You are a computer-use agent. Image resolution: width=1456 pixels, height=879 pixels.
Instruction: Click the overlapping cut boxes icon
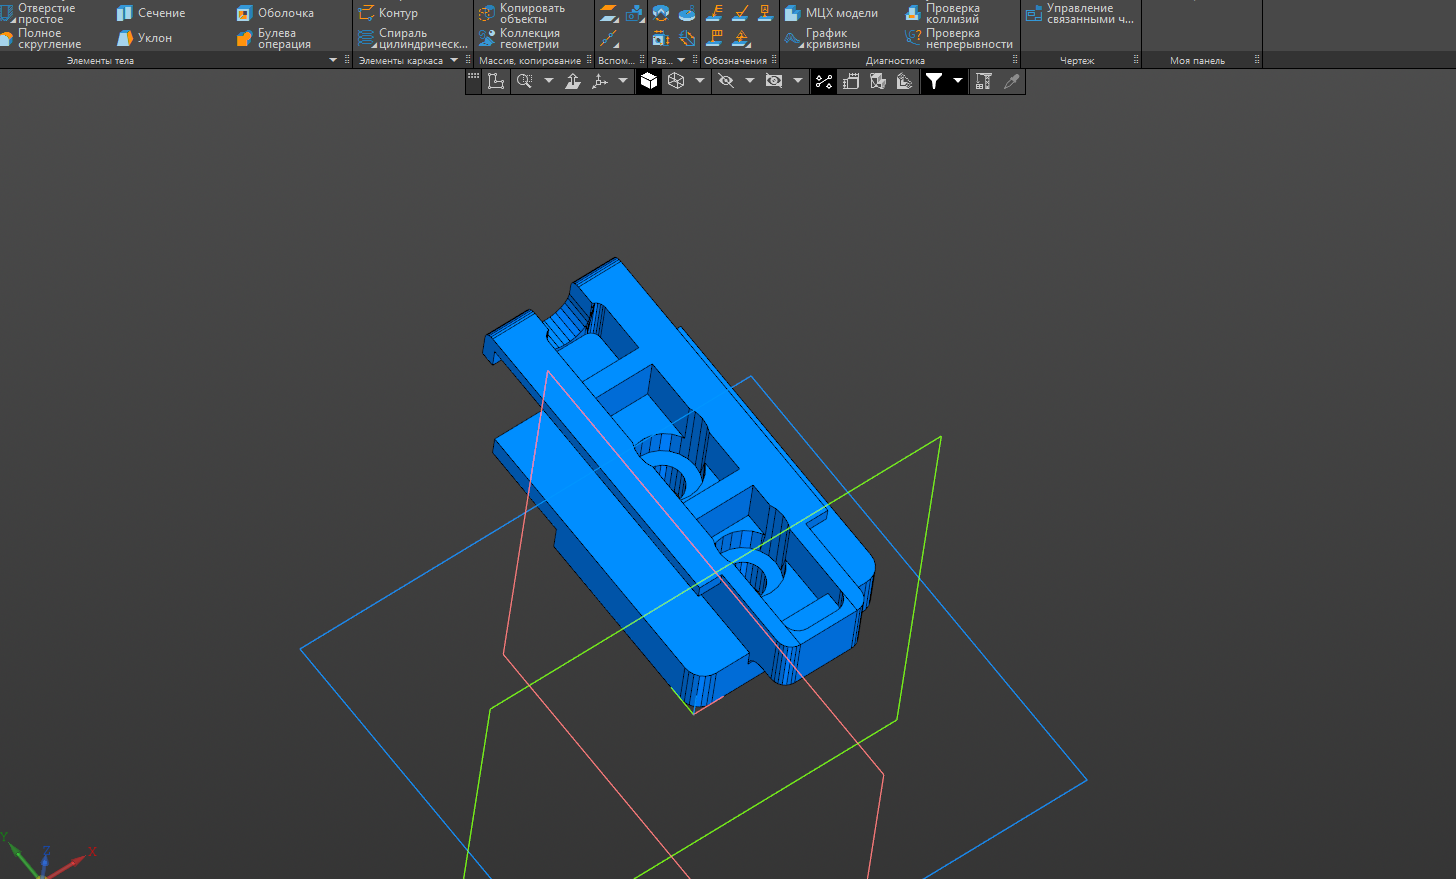tap(877, 81)
